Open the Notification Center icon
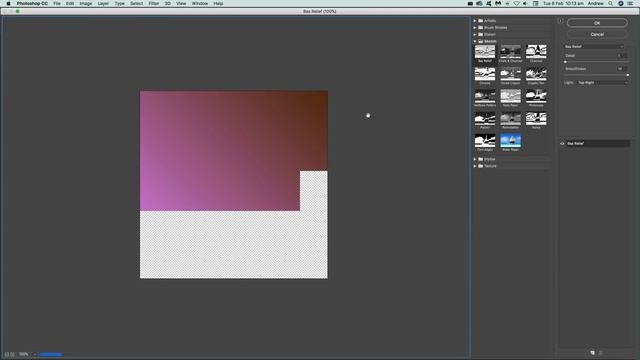The height and width of the screenshot is (360, 640). pyautogui.click(x=630, y=3)
